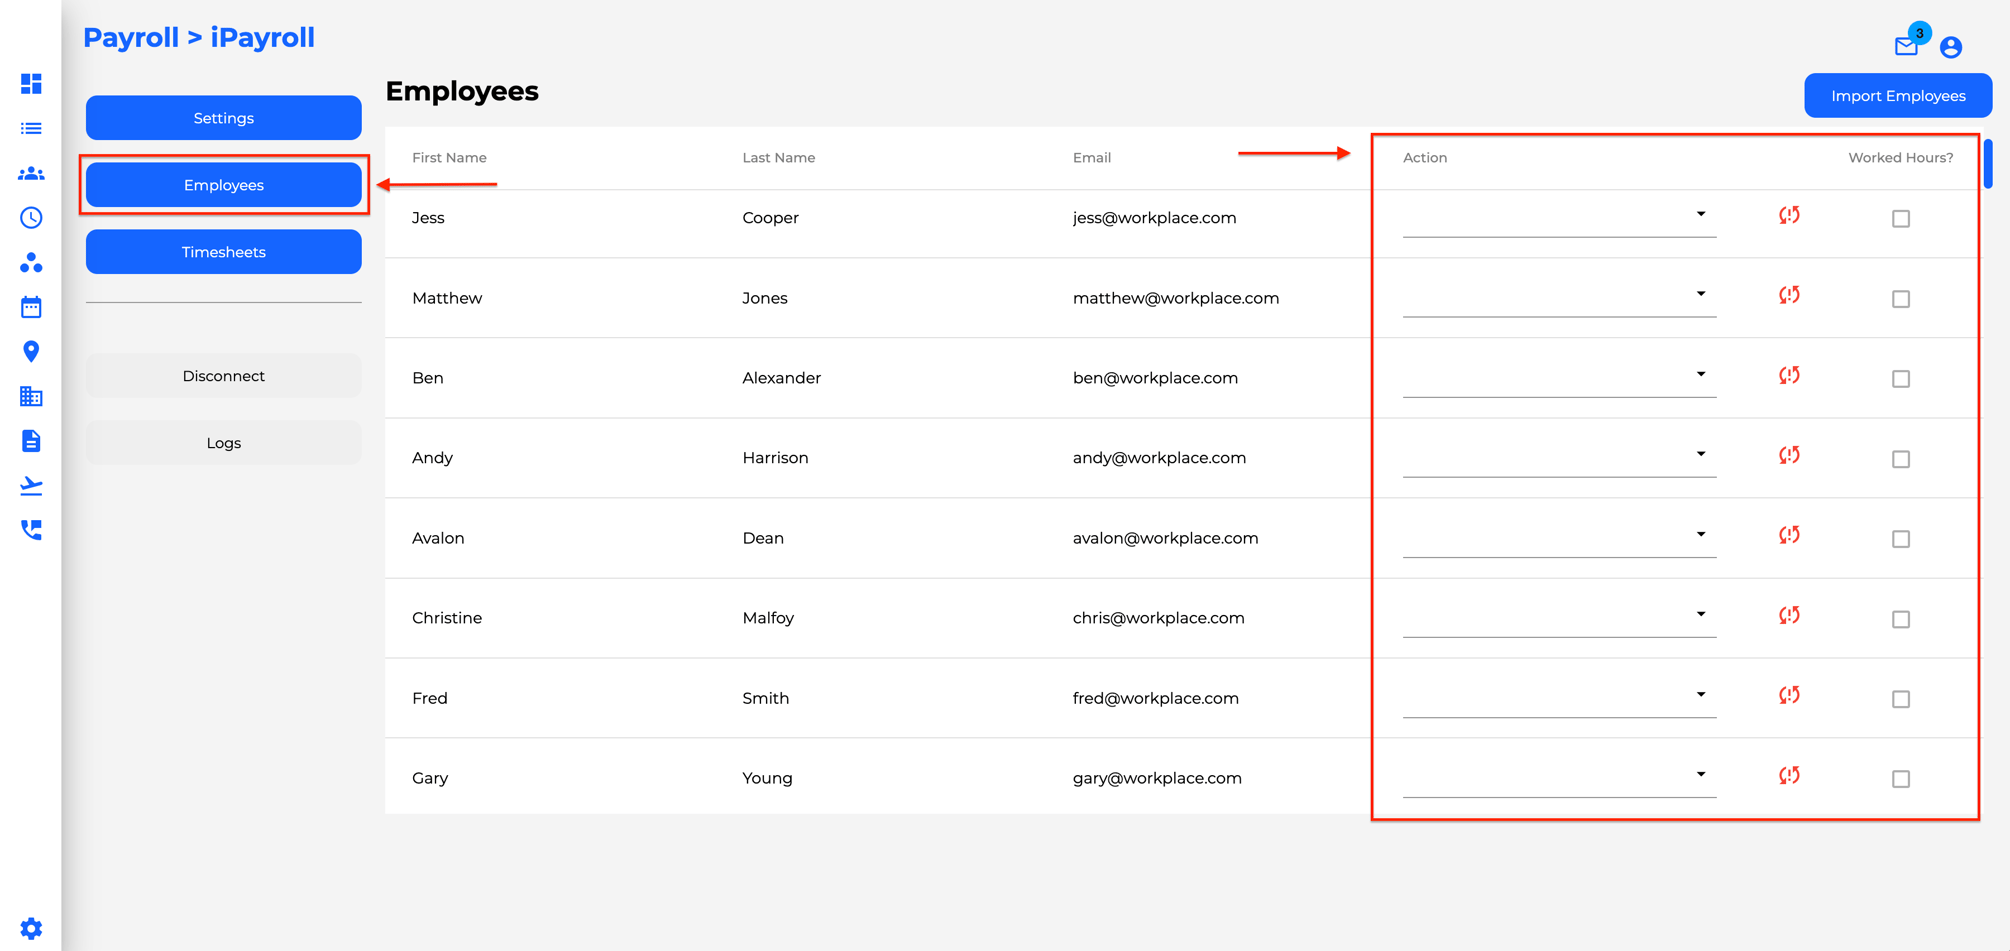Open the dashboard icon in the sidebar
This screenshot has height=951, width=2010.
[31, 84]
